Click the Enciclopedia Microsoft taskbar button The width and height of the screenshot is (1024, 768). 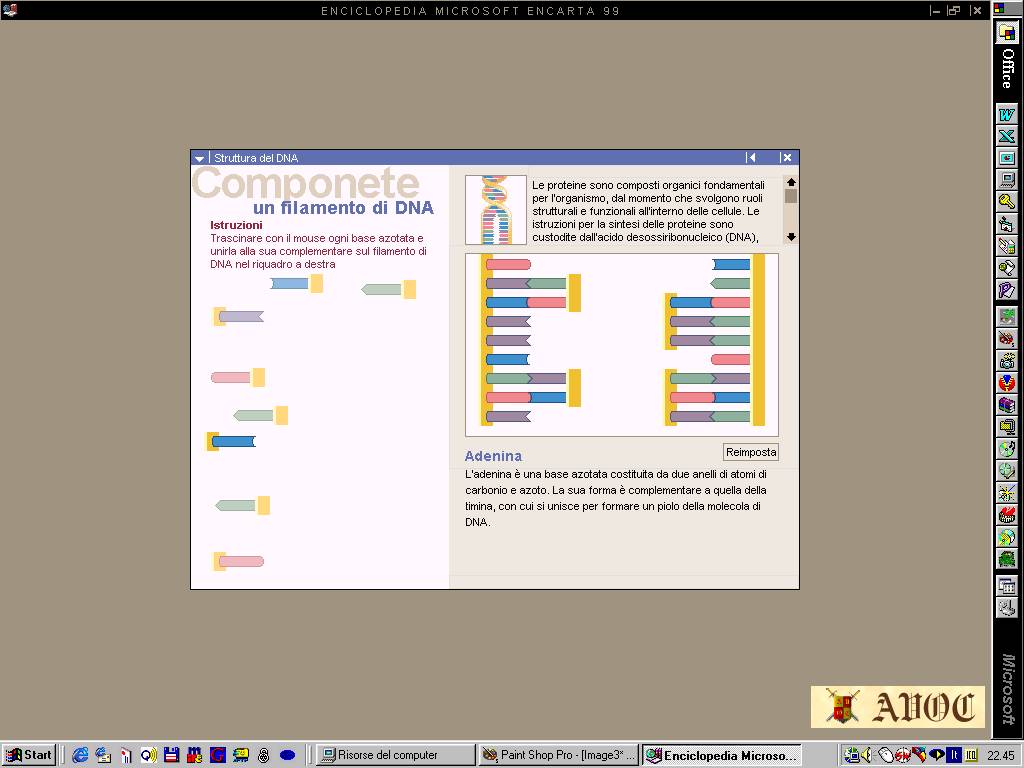[x=722, y=755]
